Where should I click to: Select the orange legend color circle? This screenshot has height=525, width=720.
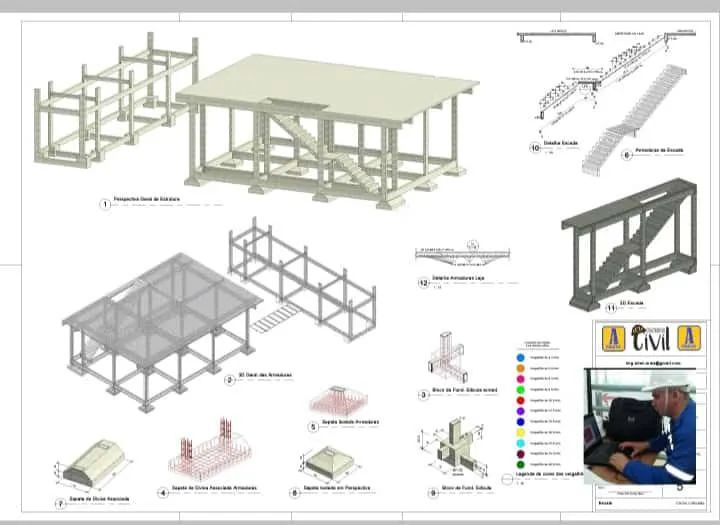click(520, 368)
